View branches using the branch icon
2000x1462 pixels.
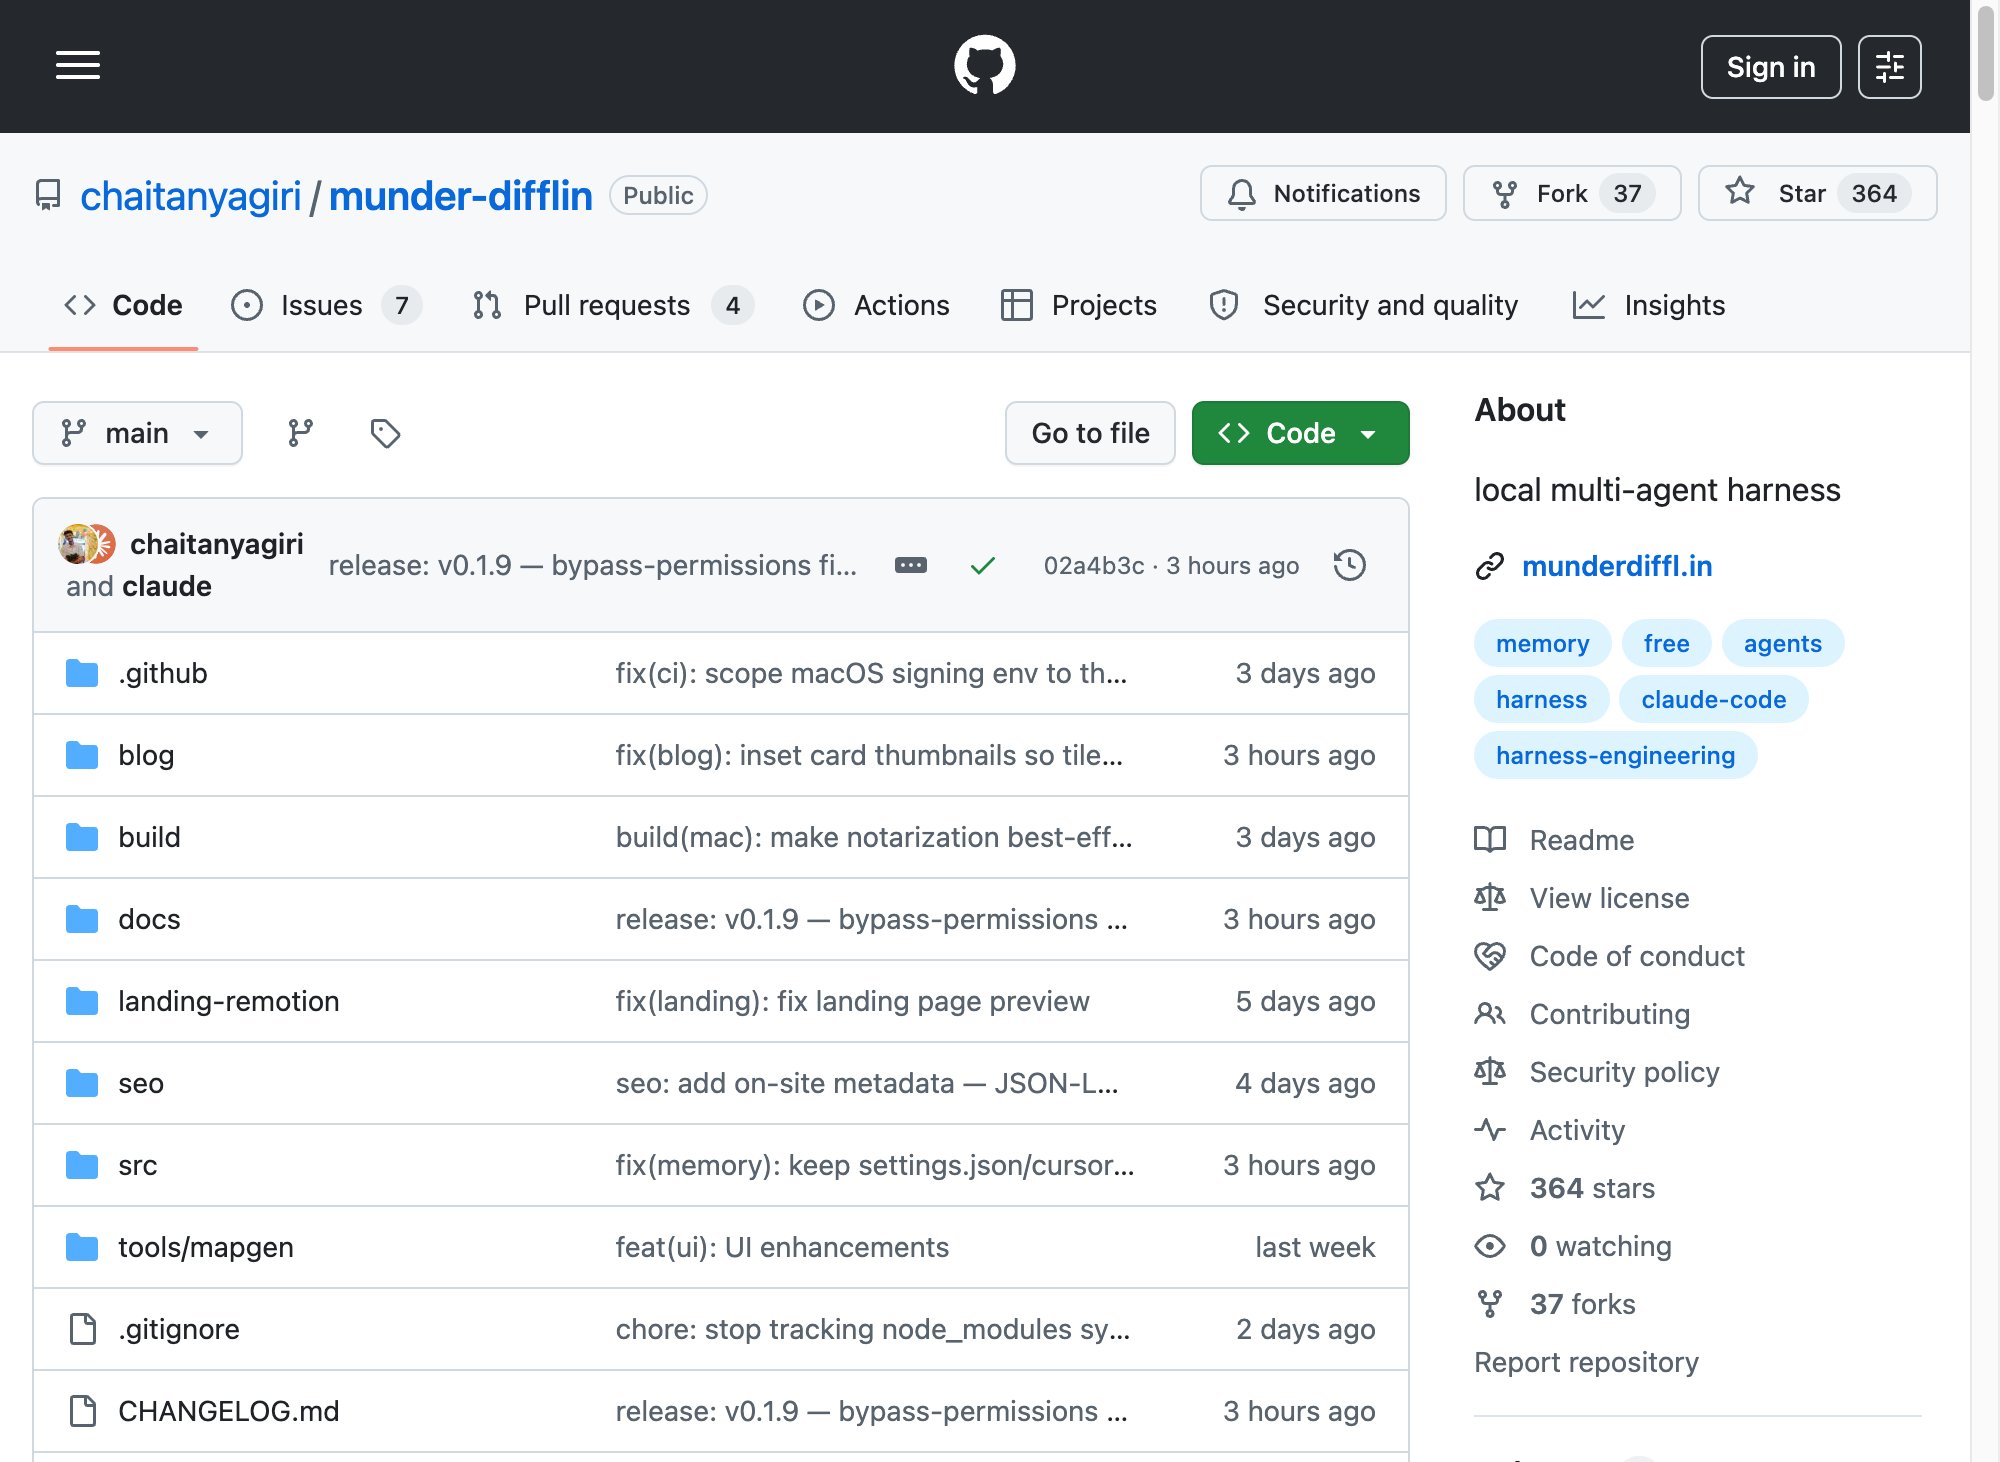300,433
